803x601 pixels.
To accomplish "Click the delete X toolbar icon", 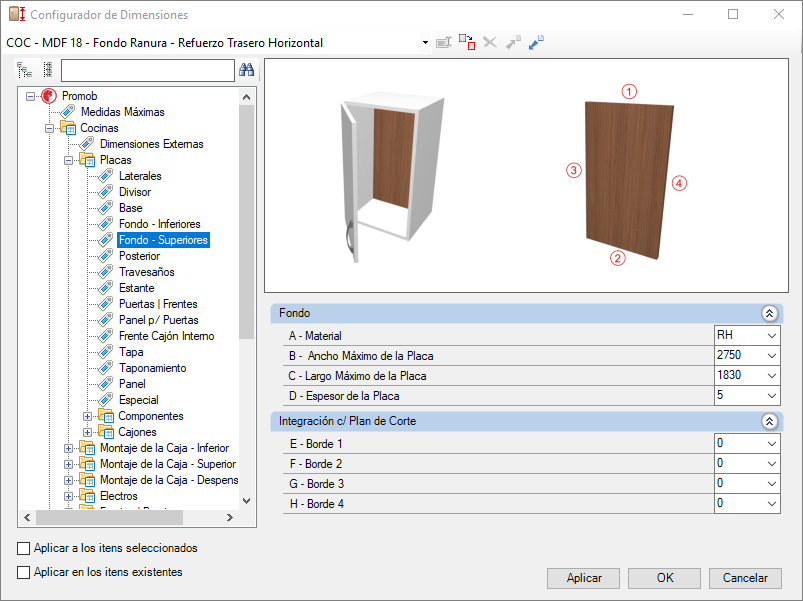I will pyautogui.click(x=490, y=42).
